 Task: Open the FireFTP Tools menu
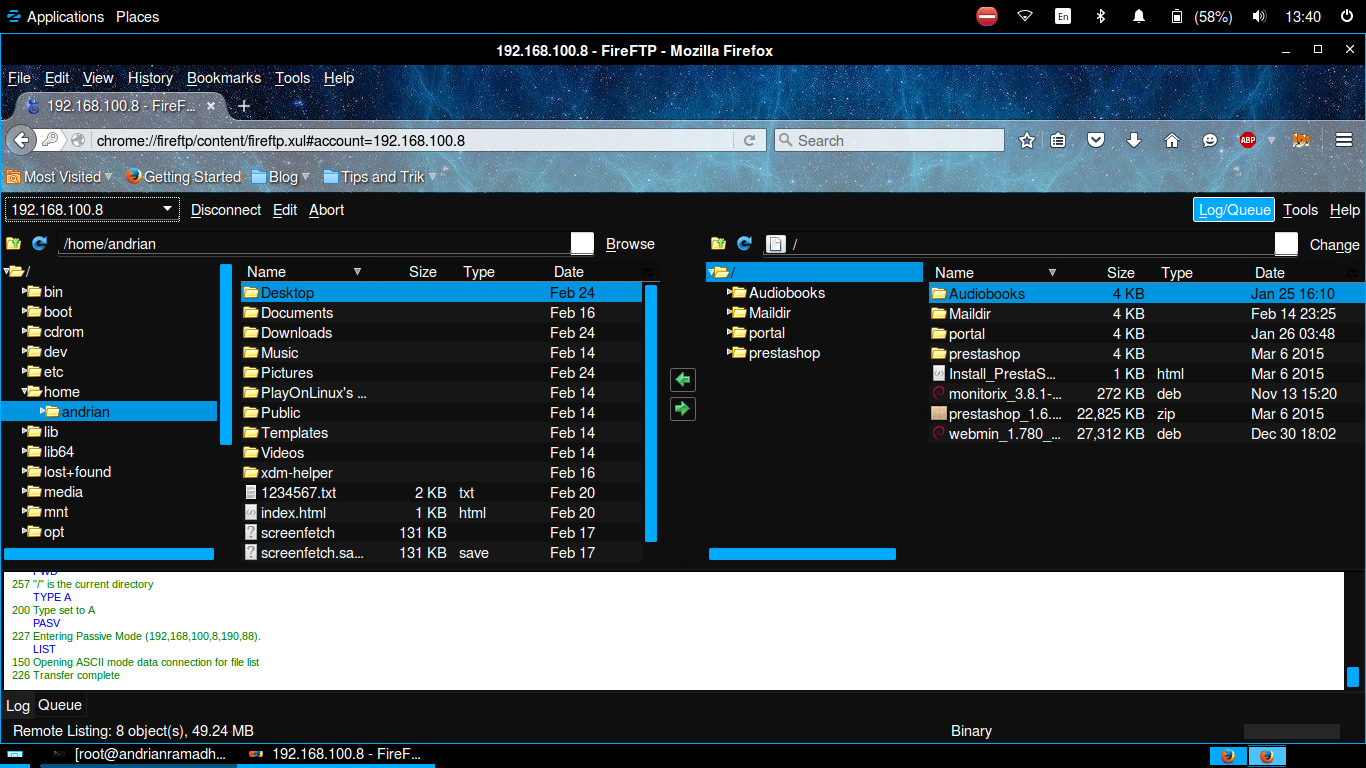click(1301, 210)
